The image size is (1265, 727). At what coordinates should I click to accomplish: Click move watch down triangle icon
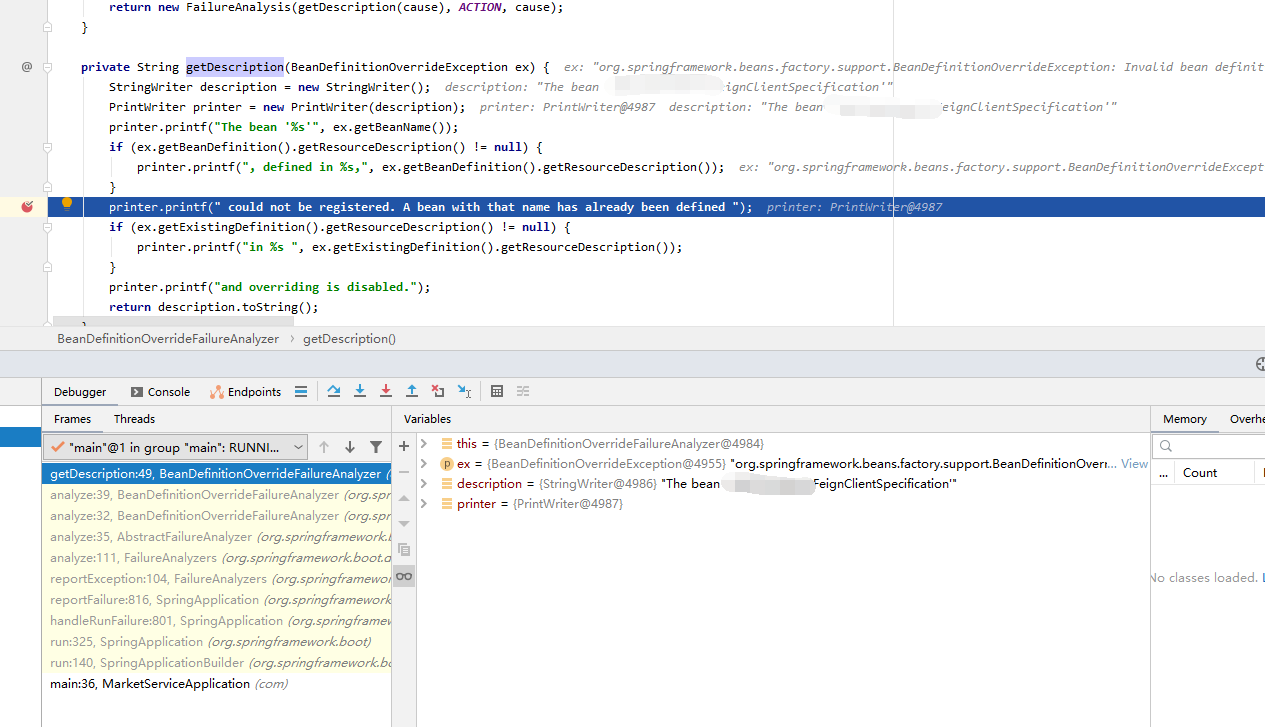tap(404, 524)
